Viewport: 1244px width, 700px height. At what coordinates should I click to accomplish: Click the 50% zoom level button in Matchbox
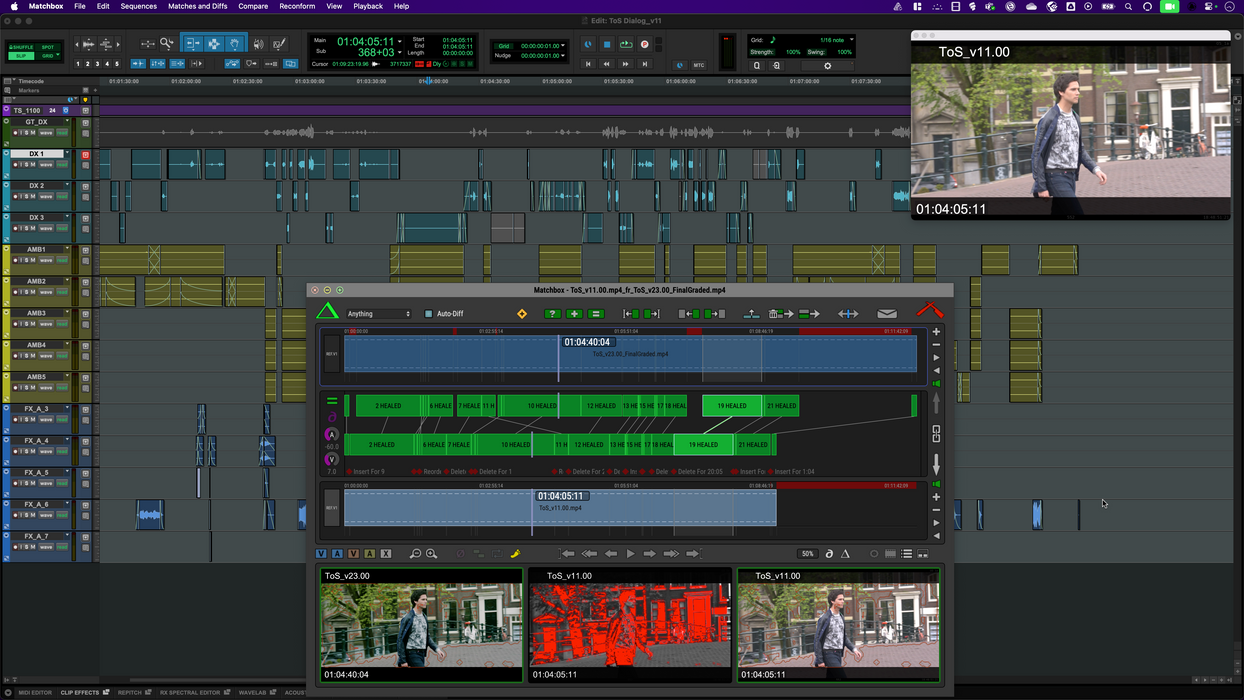[x=806, y=553]
